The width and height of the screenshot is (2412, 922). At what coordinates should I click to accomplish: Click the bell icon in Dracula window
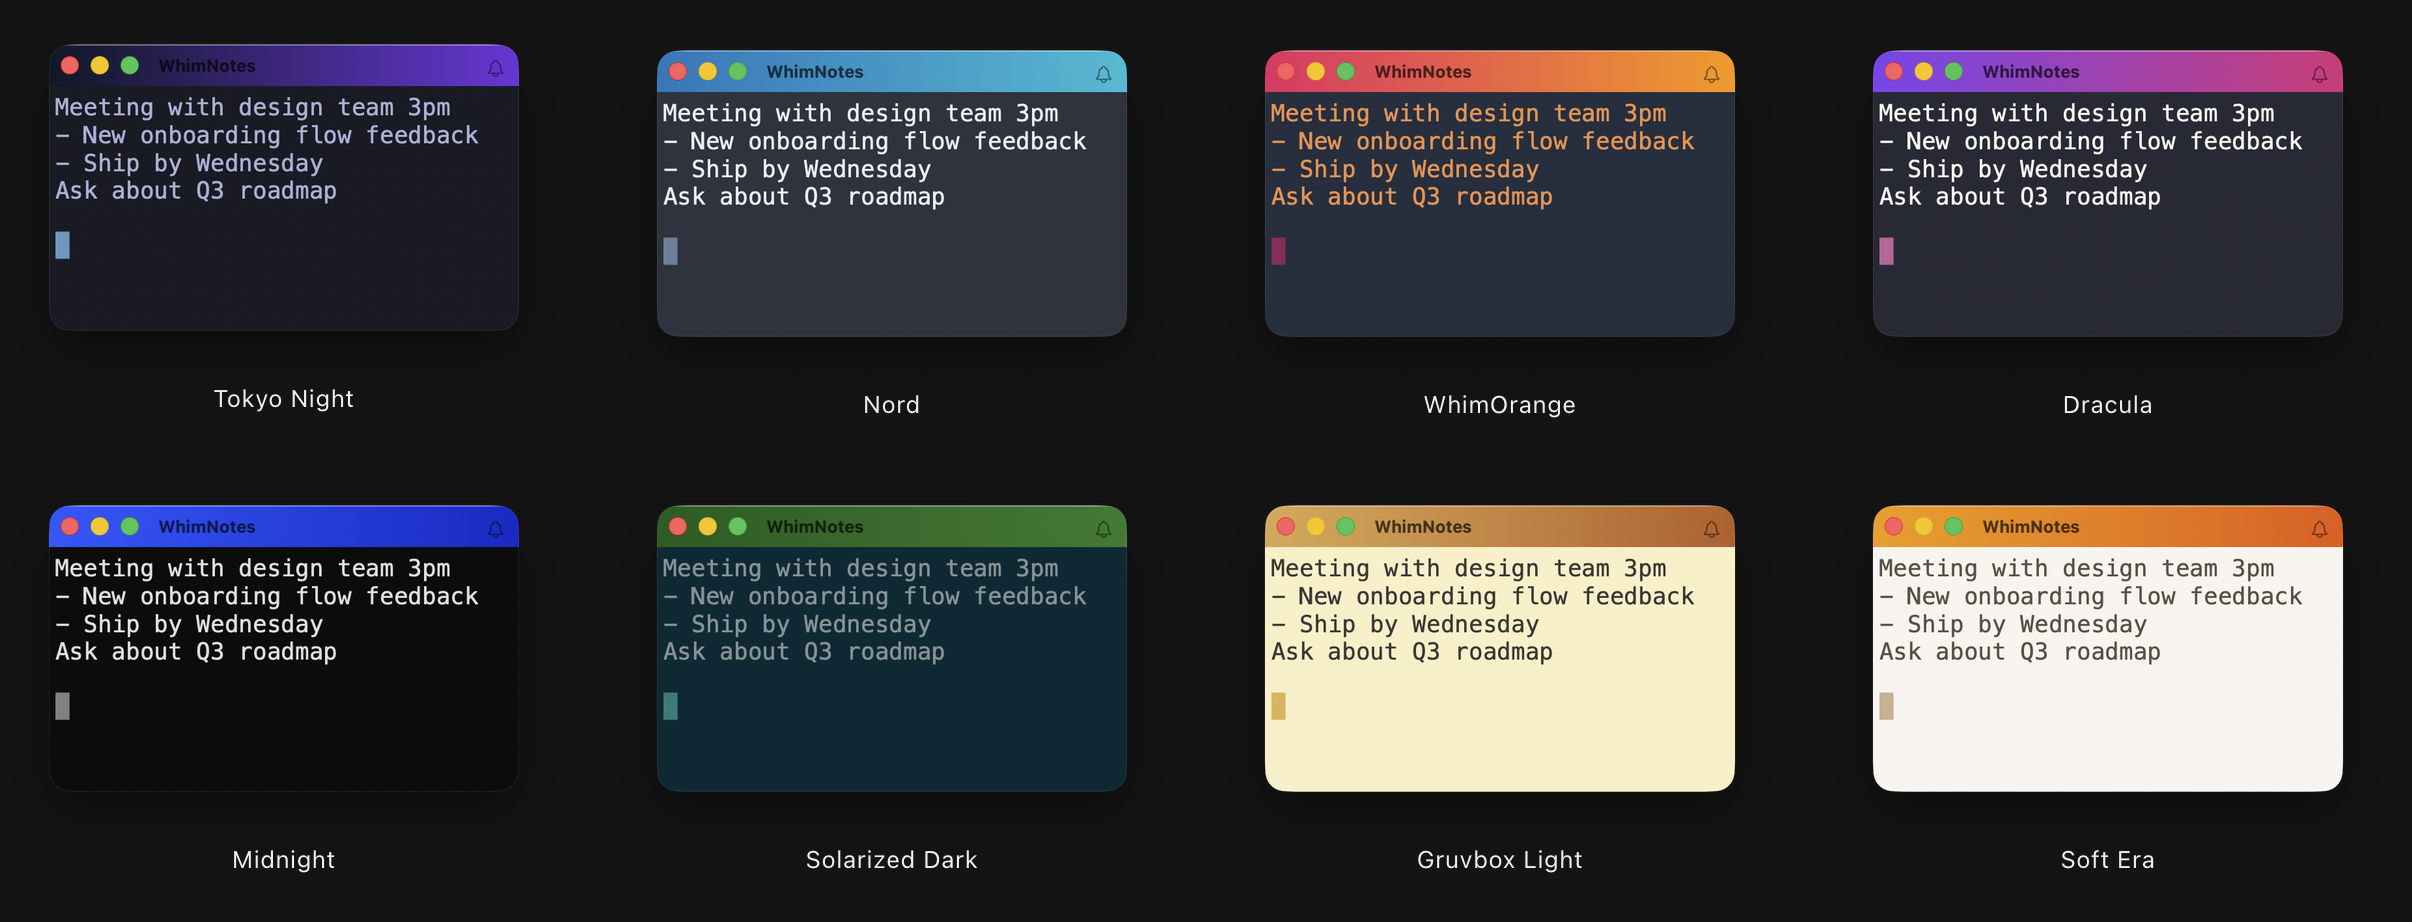click(x=2319, y=74)
